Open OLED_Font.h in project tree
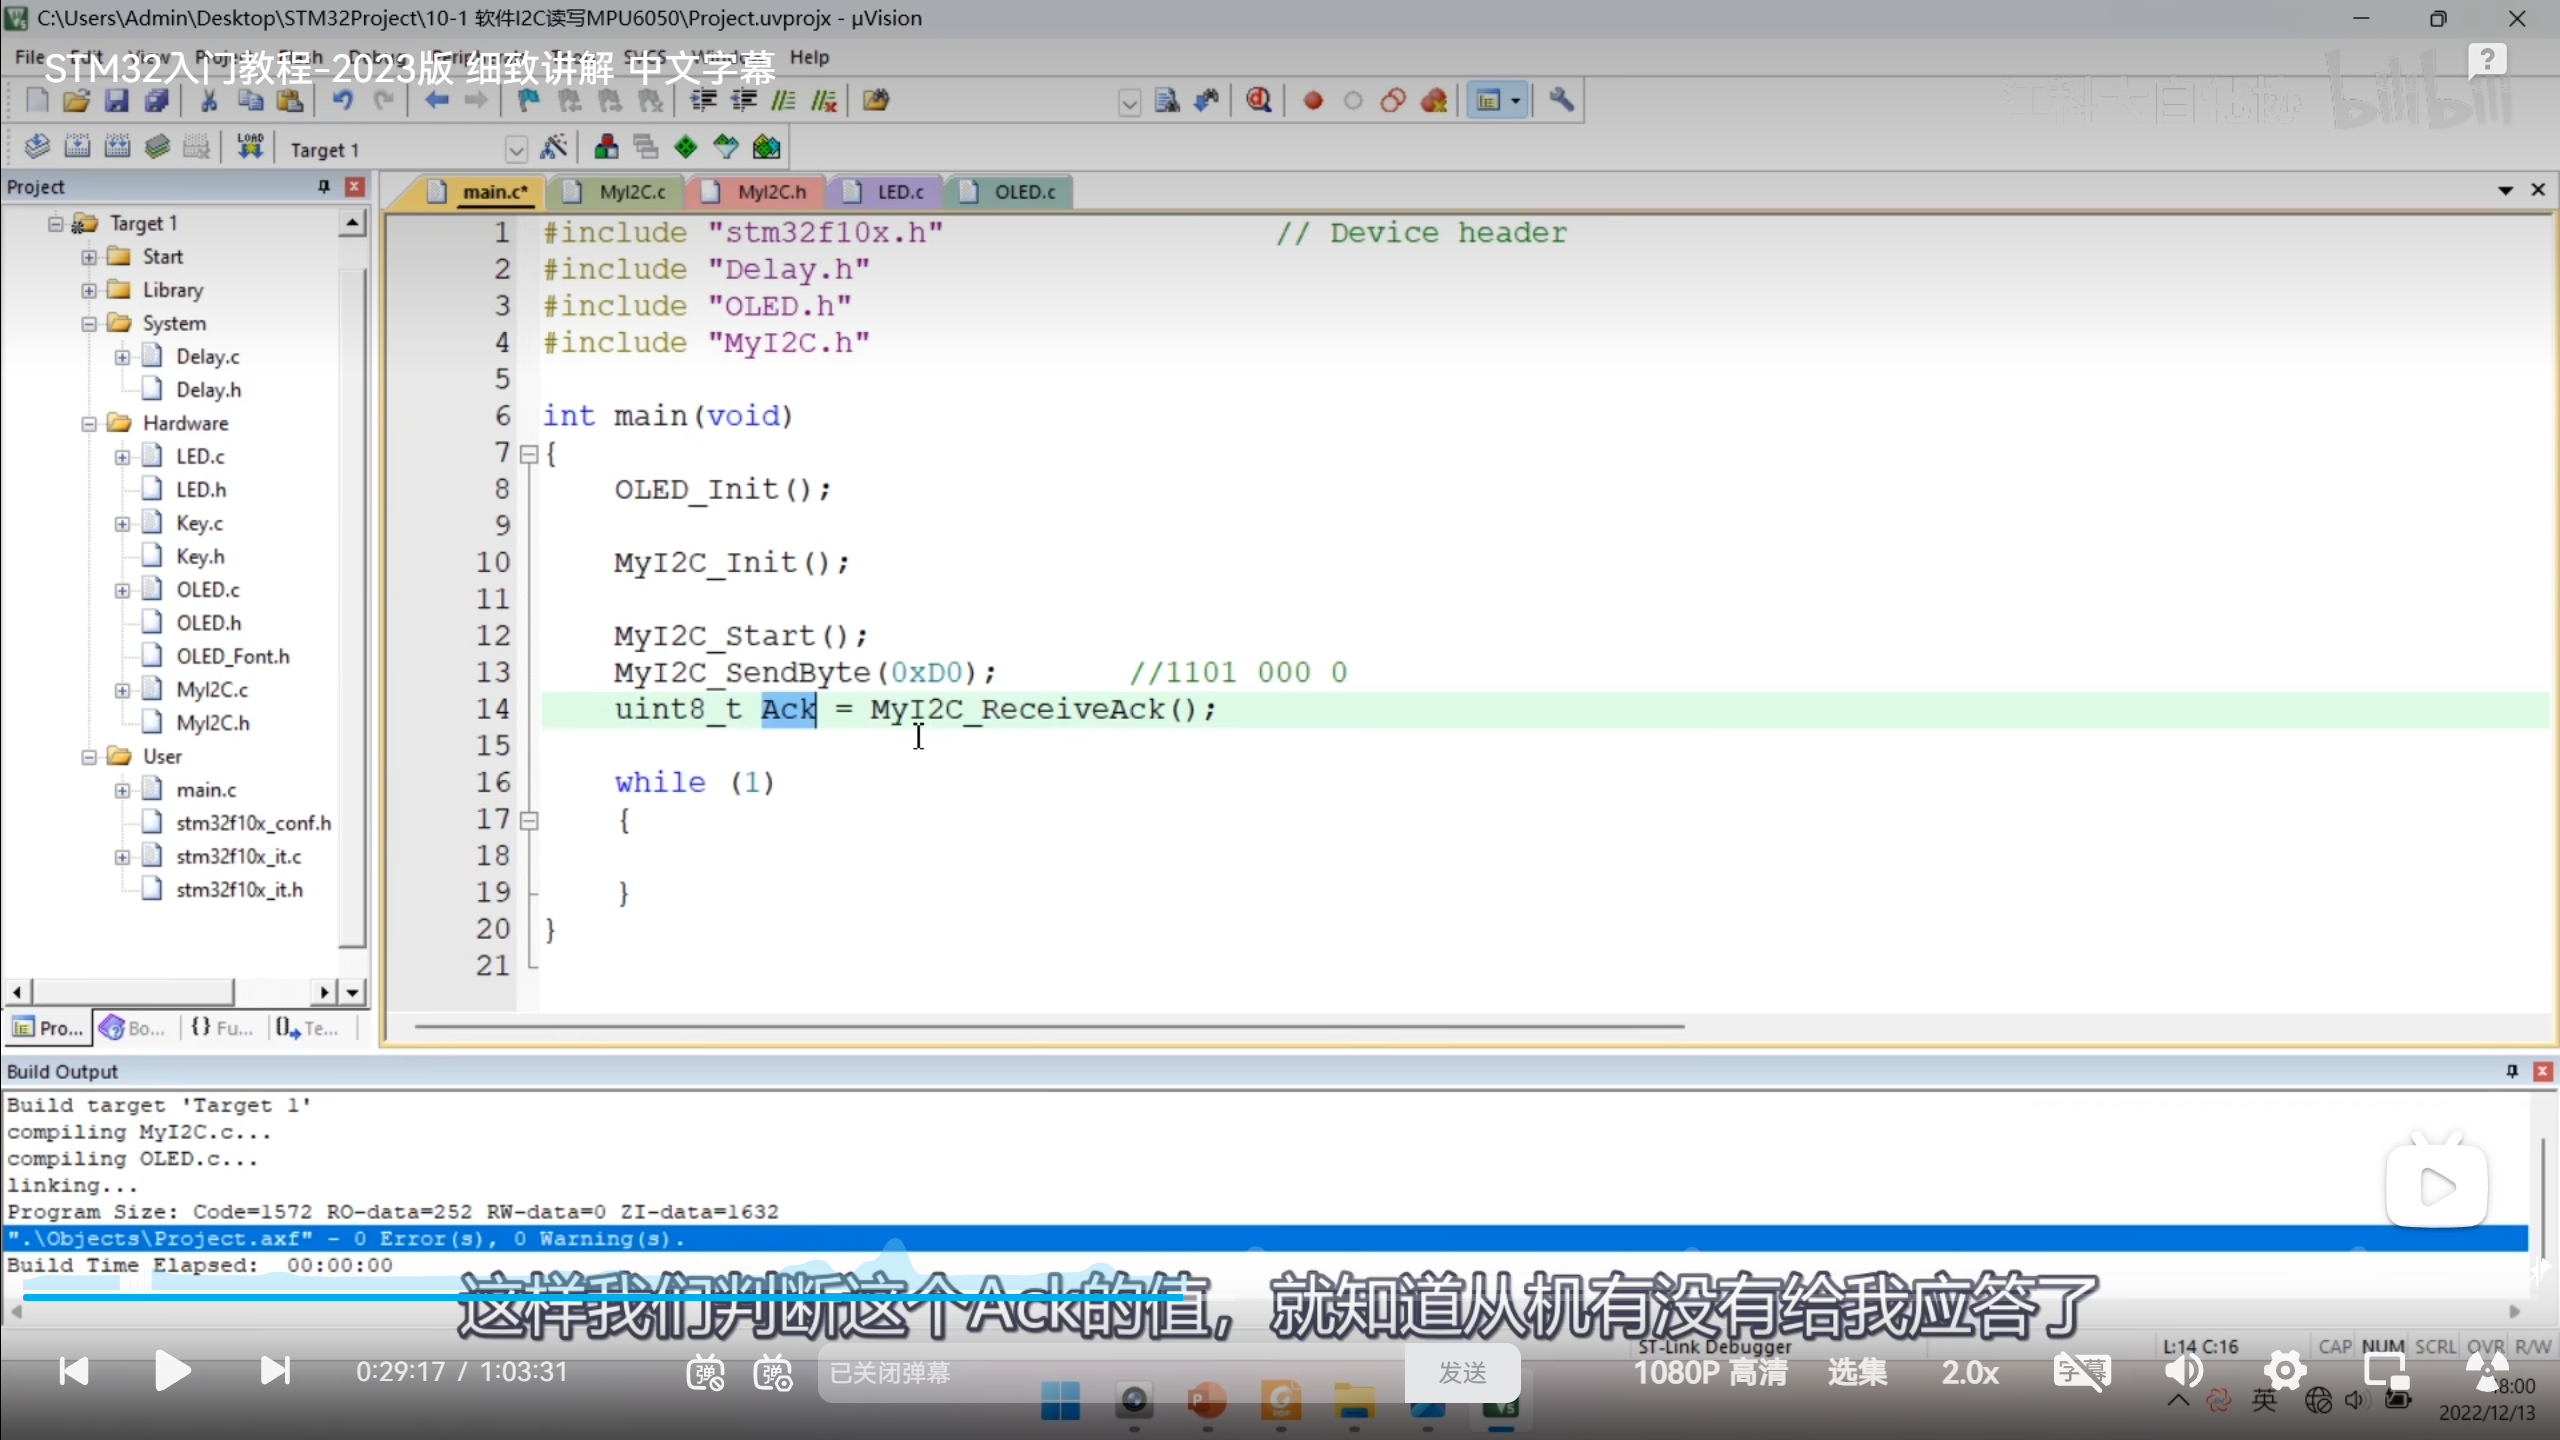This screenshot has height=1440, width=2560. (232, 657)
